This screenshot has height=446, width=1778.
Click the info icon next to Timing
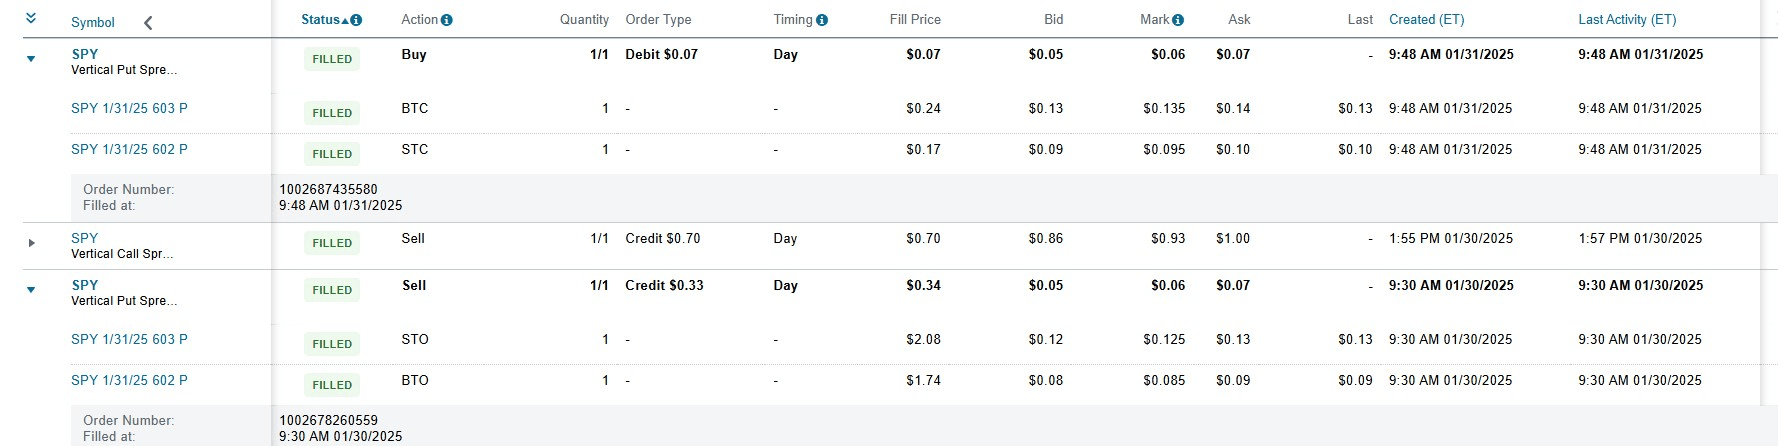pyautogui.click(x=822, y=20)
